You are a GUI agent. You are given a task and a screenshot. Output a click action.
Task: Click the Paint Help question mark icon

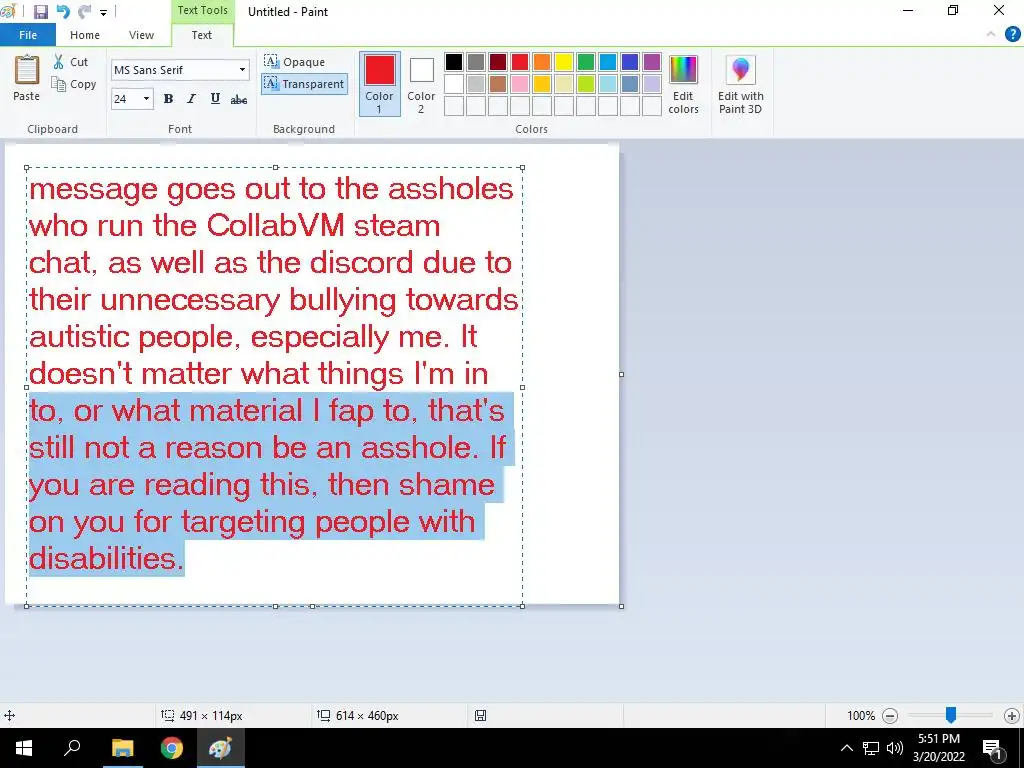(x=1012, y=35)
